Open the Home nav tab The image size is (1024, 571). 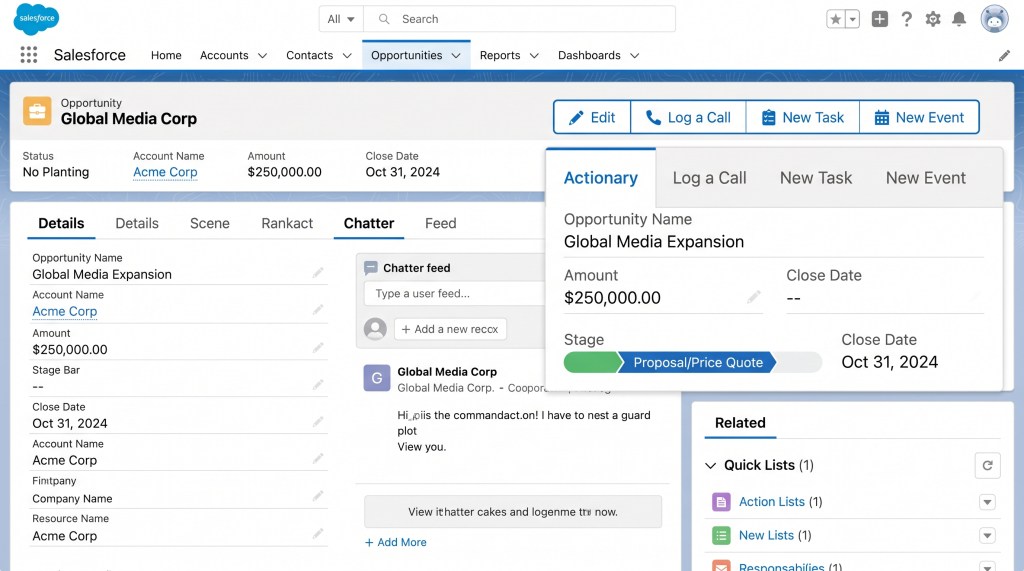point(166,56)
